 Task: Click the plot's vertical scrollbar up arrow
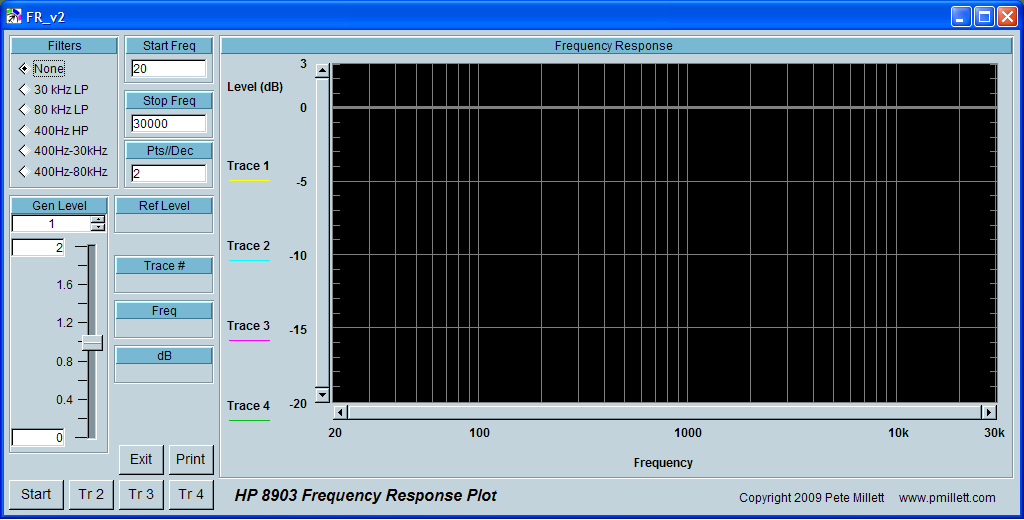click(x=322, y=71)
